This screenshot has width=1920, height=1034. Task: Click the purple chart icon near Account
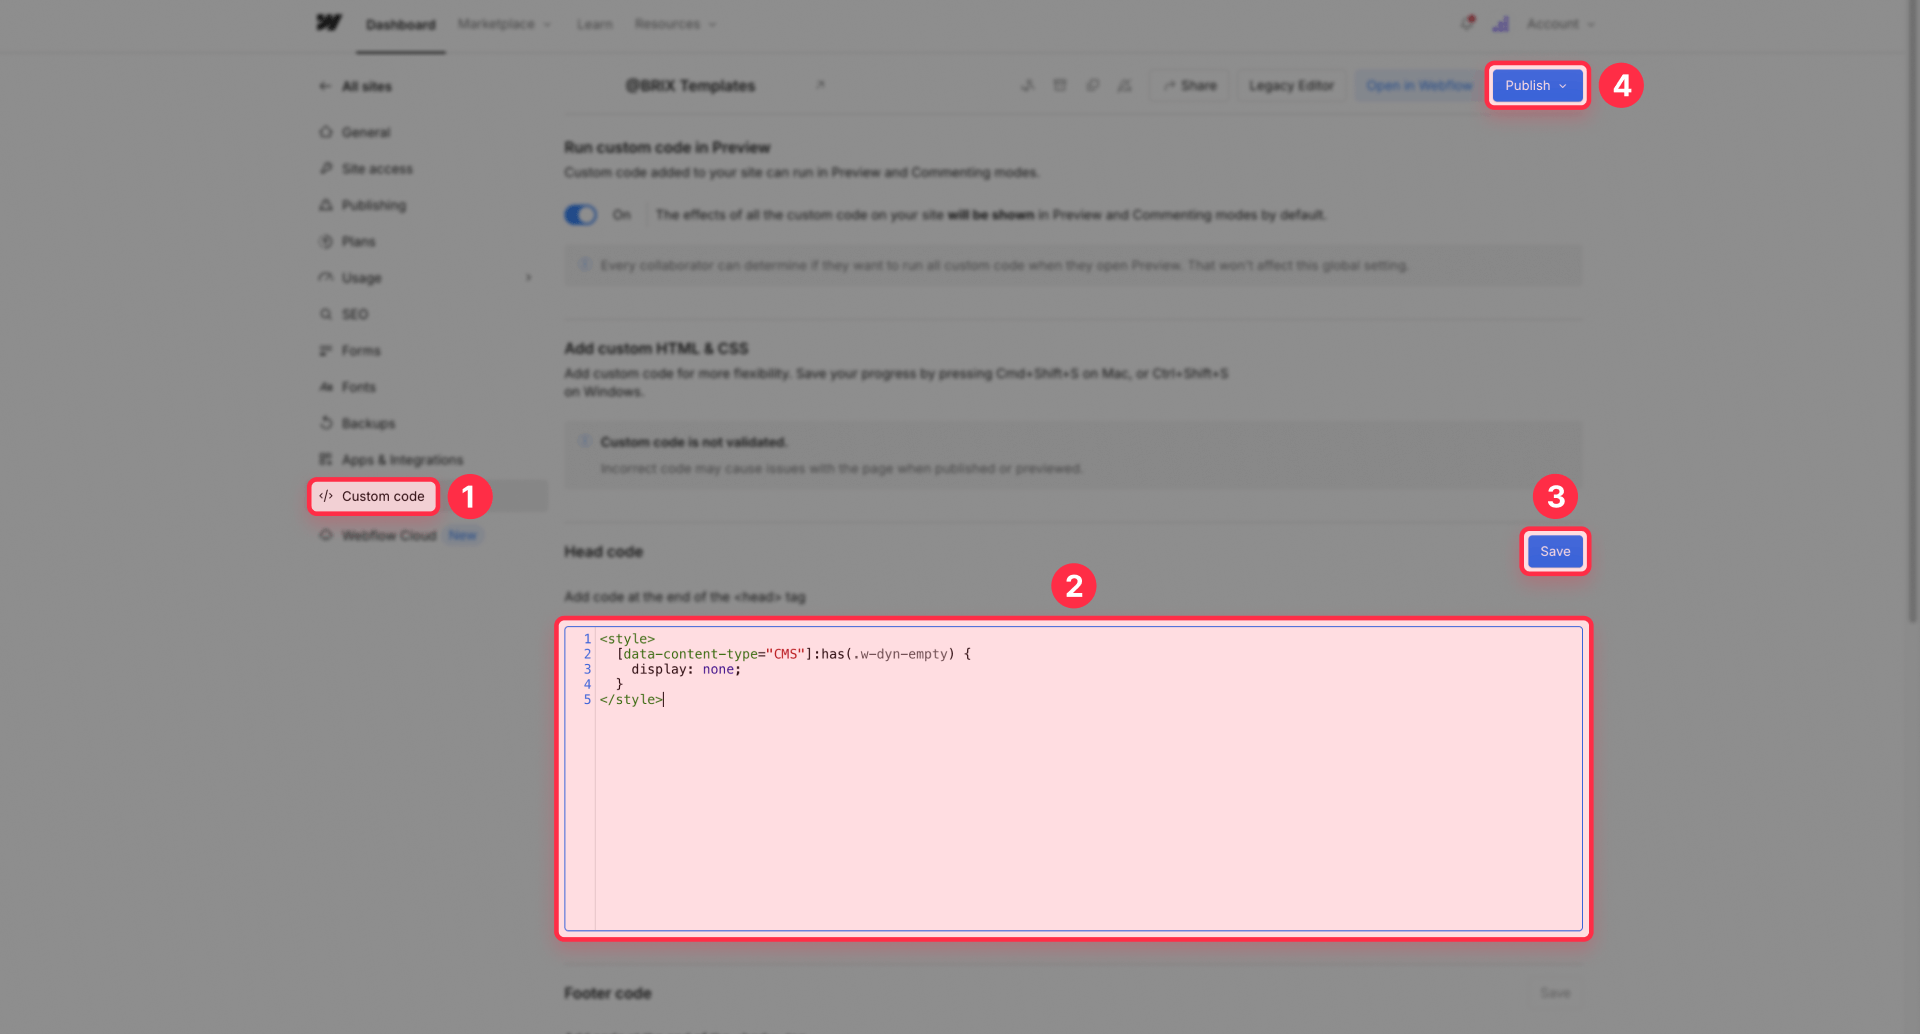coord(1501,24)
